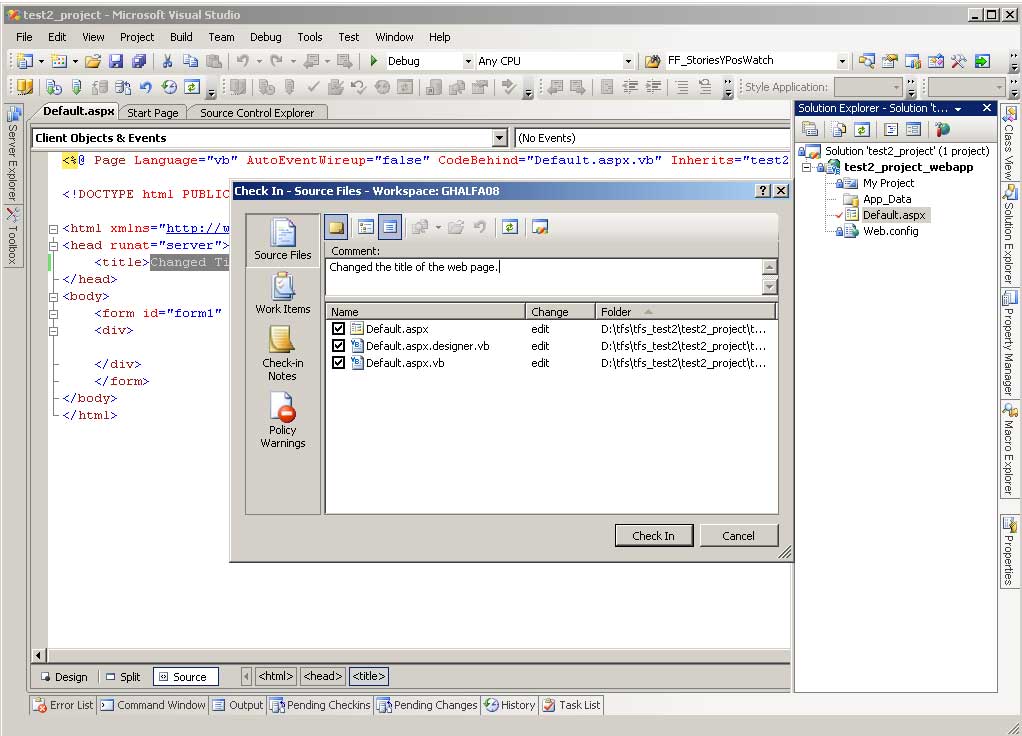
Task: Open the Error List window tab
Action: pyautogui.click(x=64, y=705)
